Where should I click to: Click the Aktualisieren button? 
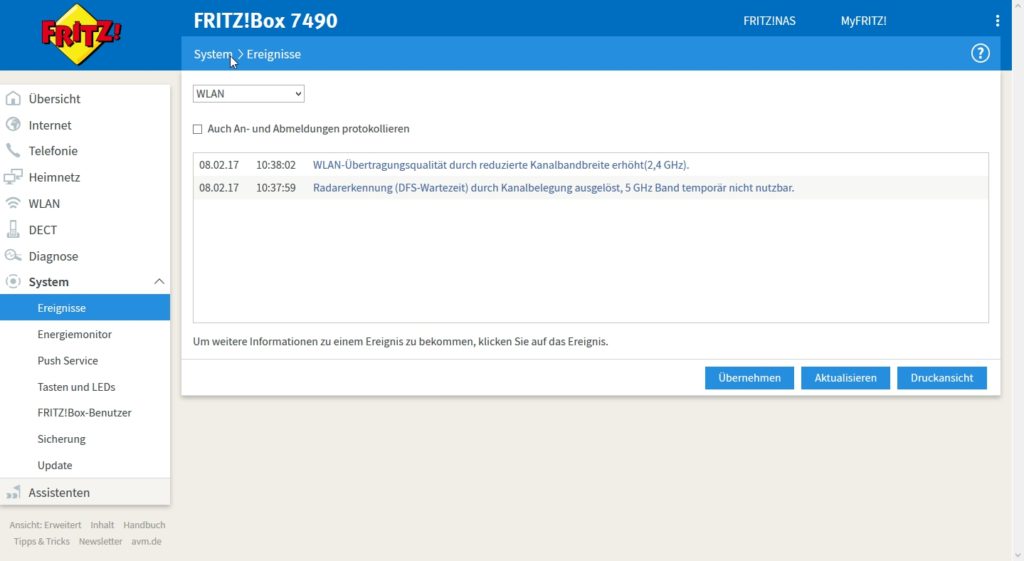point(845,378)
